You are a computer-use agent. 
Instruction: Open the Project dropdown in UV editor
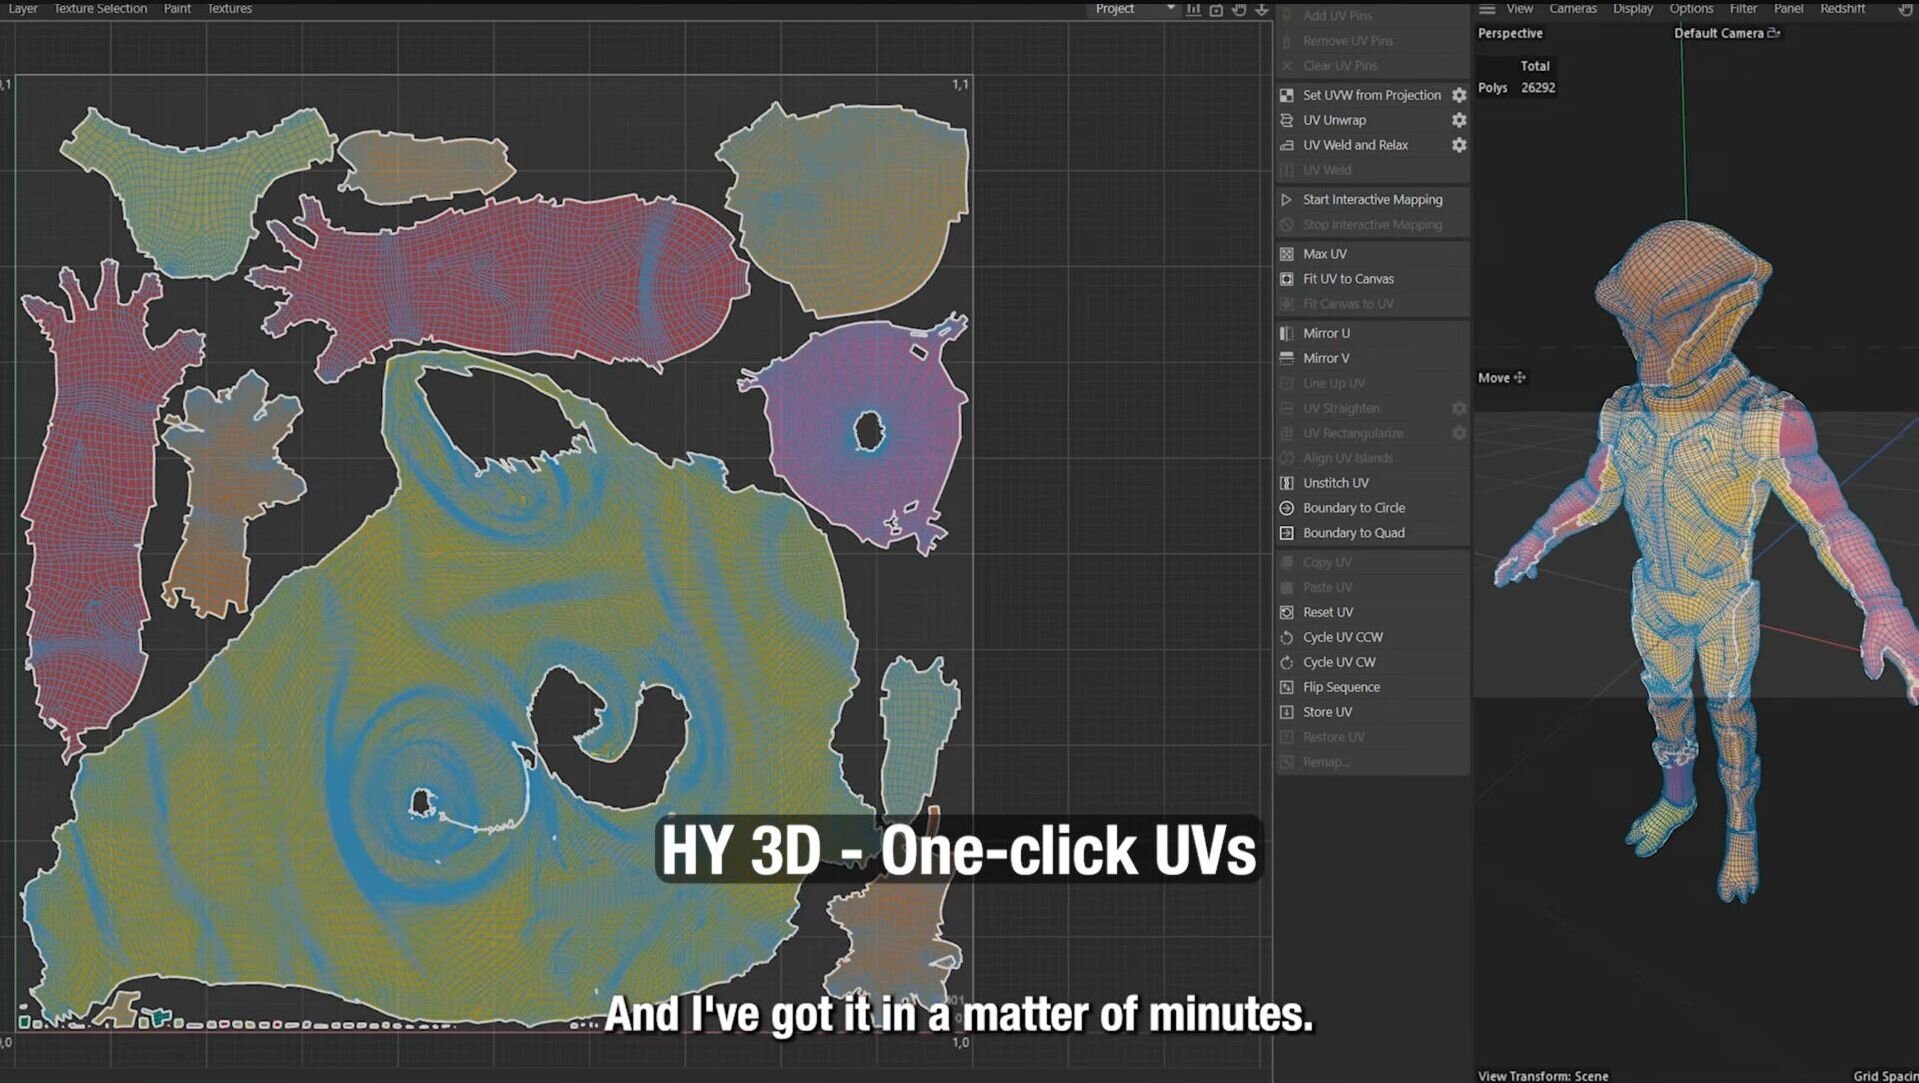click(x=1134, y=9)
